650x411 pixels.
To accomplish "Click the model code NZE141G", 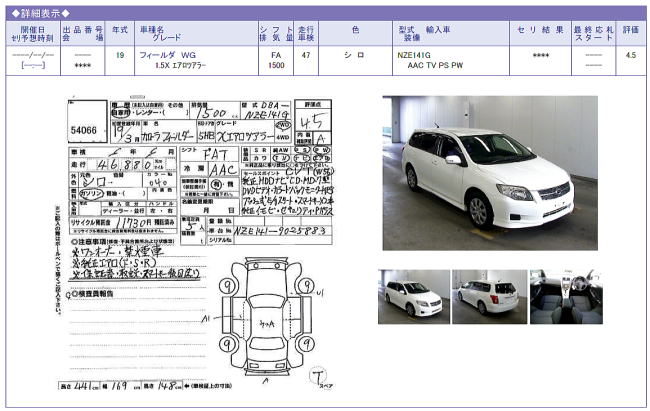I will point(414,55).
